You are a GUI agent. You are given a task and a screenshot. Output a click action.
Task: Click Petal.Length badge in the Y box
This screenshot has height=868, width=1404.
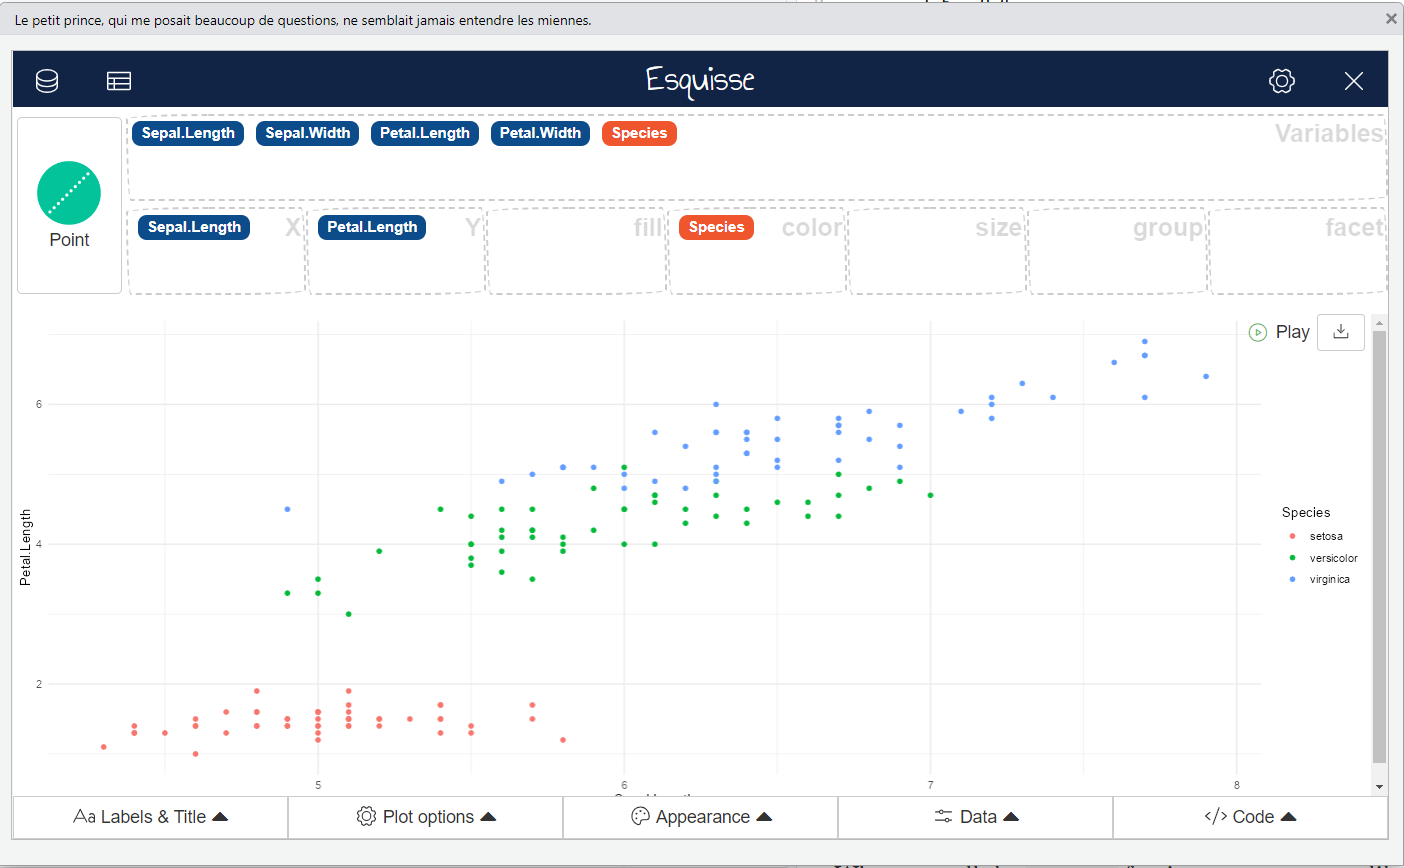tap(372, 227)
